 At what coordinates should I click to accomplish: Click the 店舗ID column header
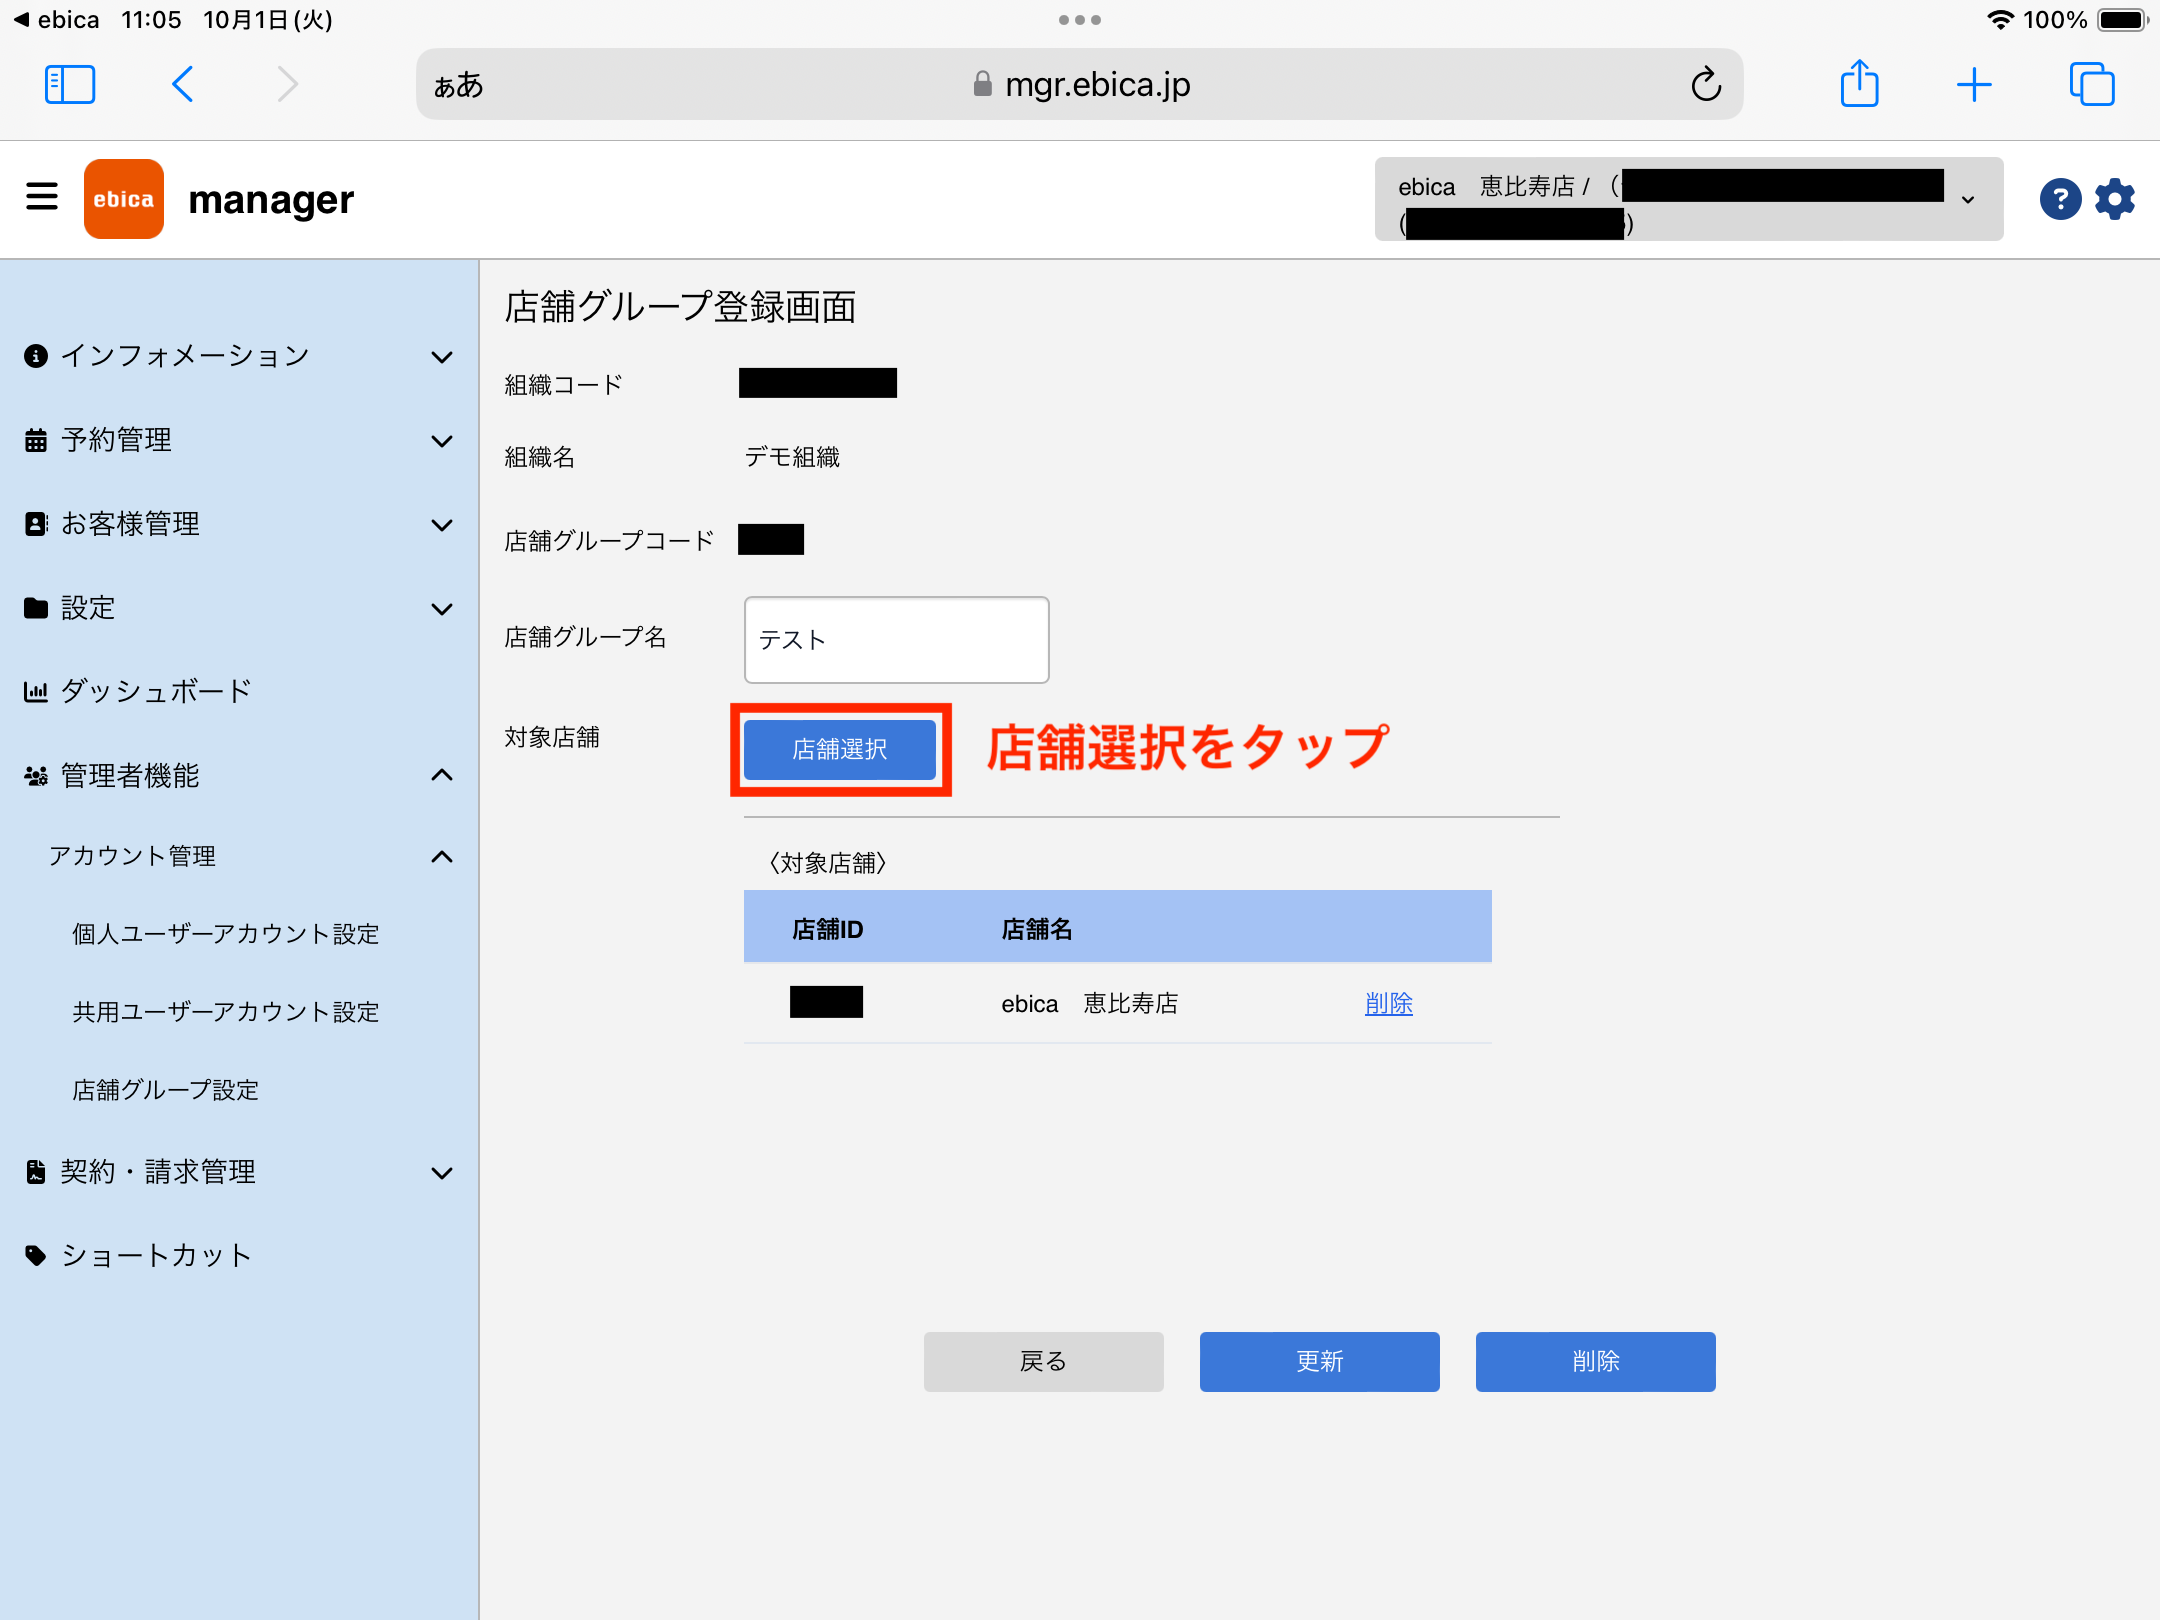pyautogui.click(x=828, y=929)
